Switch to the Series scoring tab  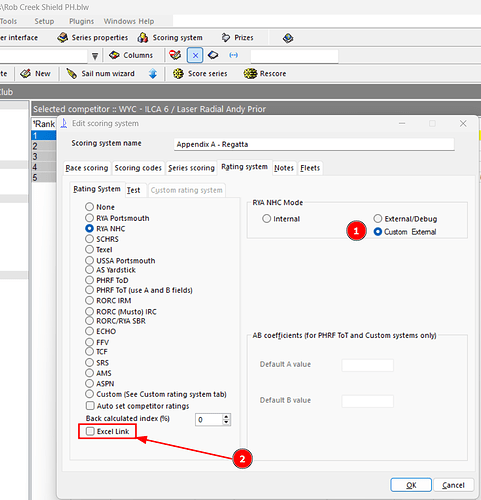tap(191, 168)
